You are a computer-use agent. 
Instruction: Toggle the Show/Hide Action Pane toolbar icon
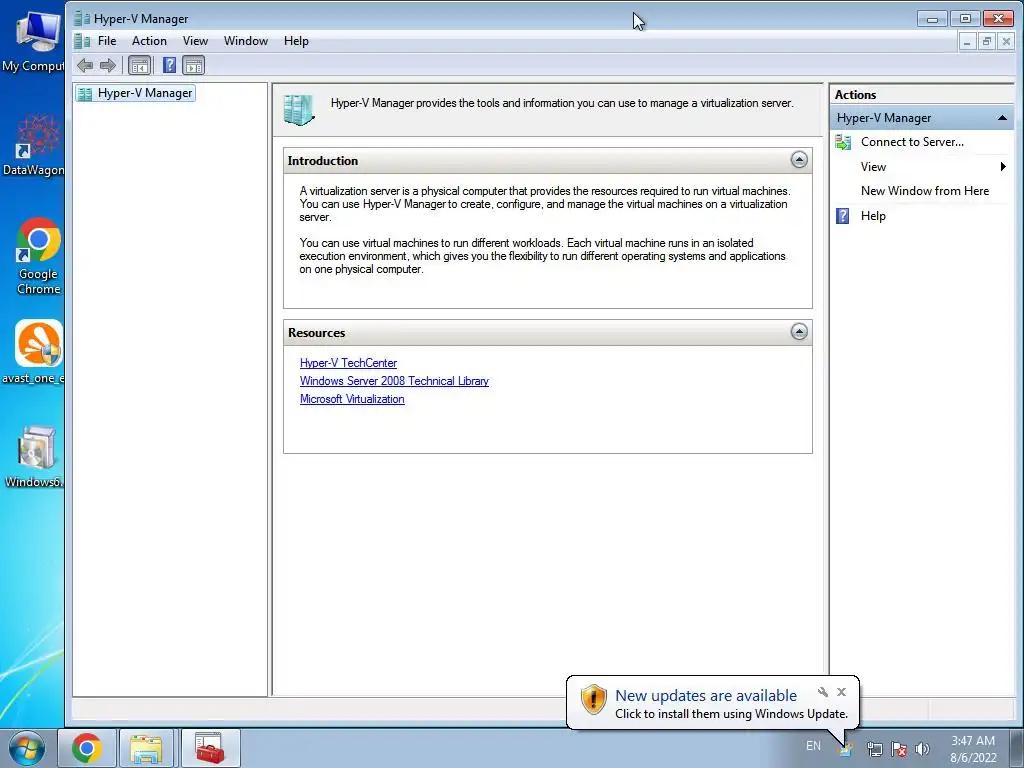pyautogui.click(x=193, y=65)
